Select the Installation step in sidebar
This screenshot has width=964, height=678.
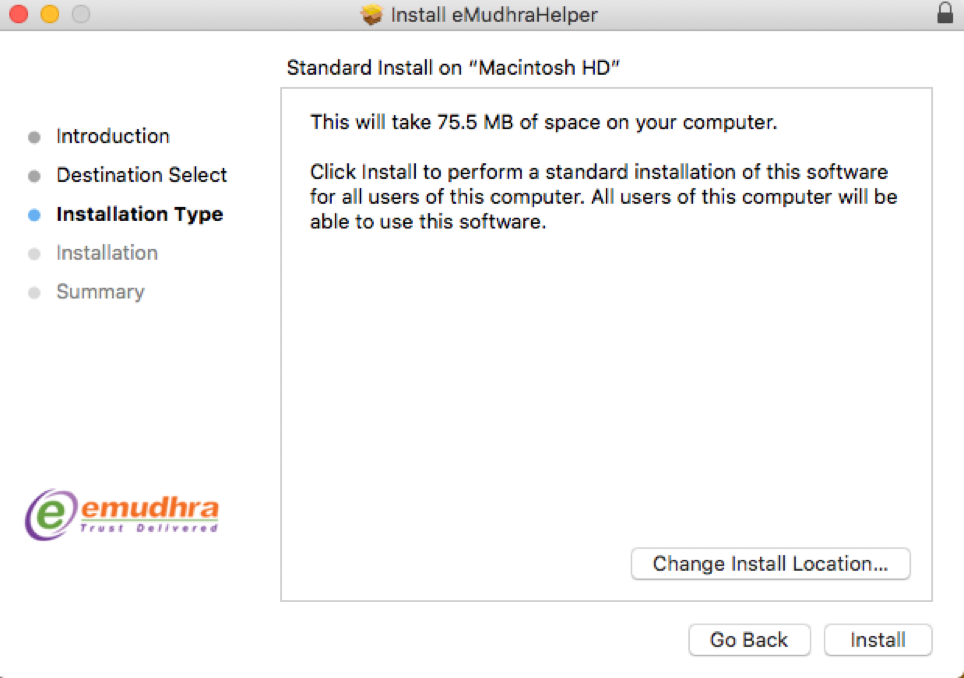(107, 253)
